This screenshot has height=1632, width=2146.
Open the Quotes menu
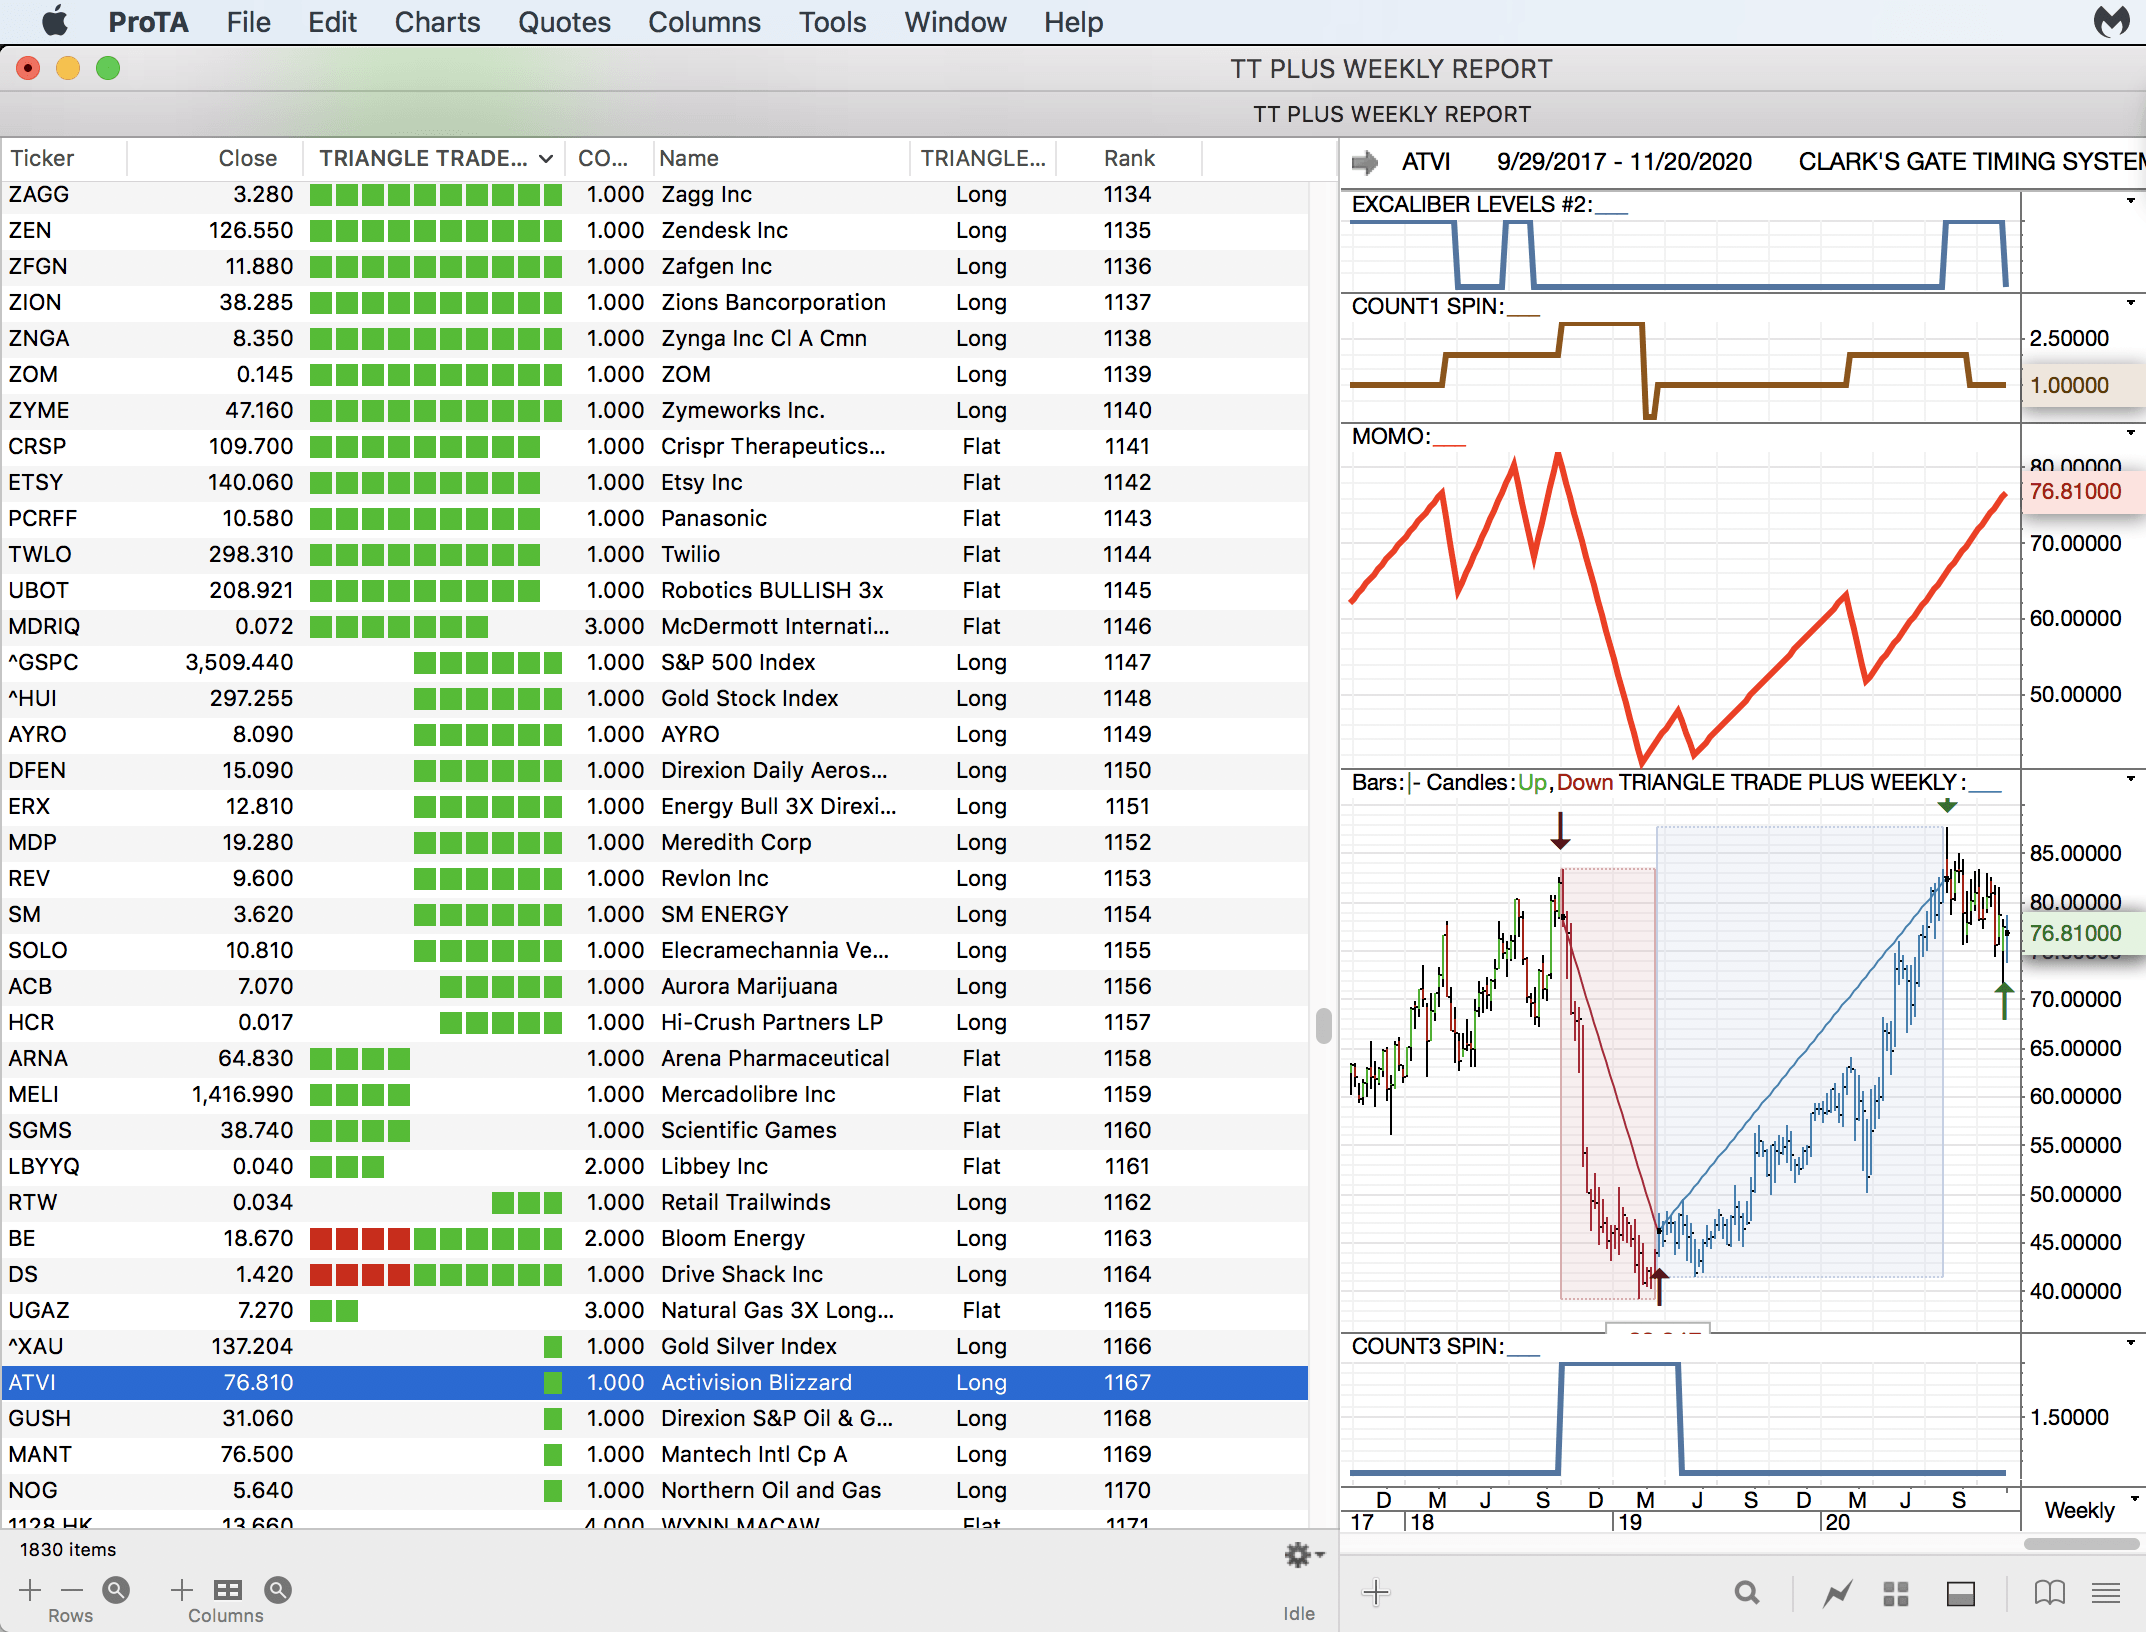click(x=564, y=22)
